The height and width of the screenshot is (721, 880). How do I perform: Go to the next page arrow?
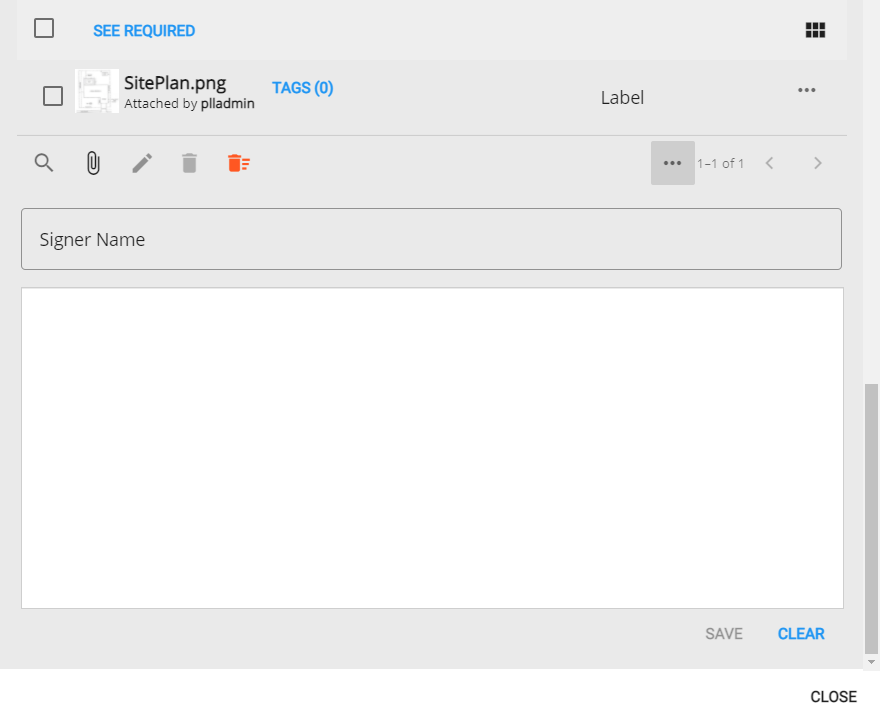(818, 163)
